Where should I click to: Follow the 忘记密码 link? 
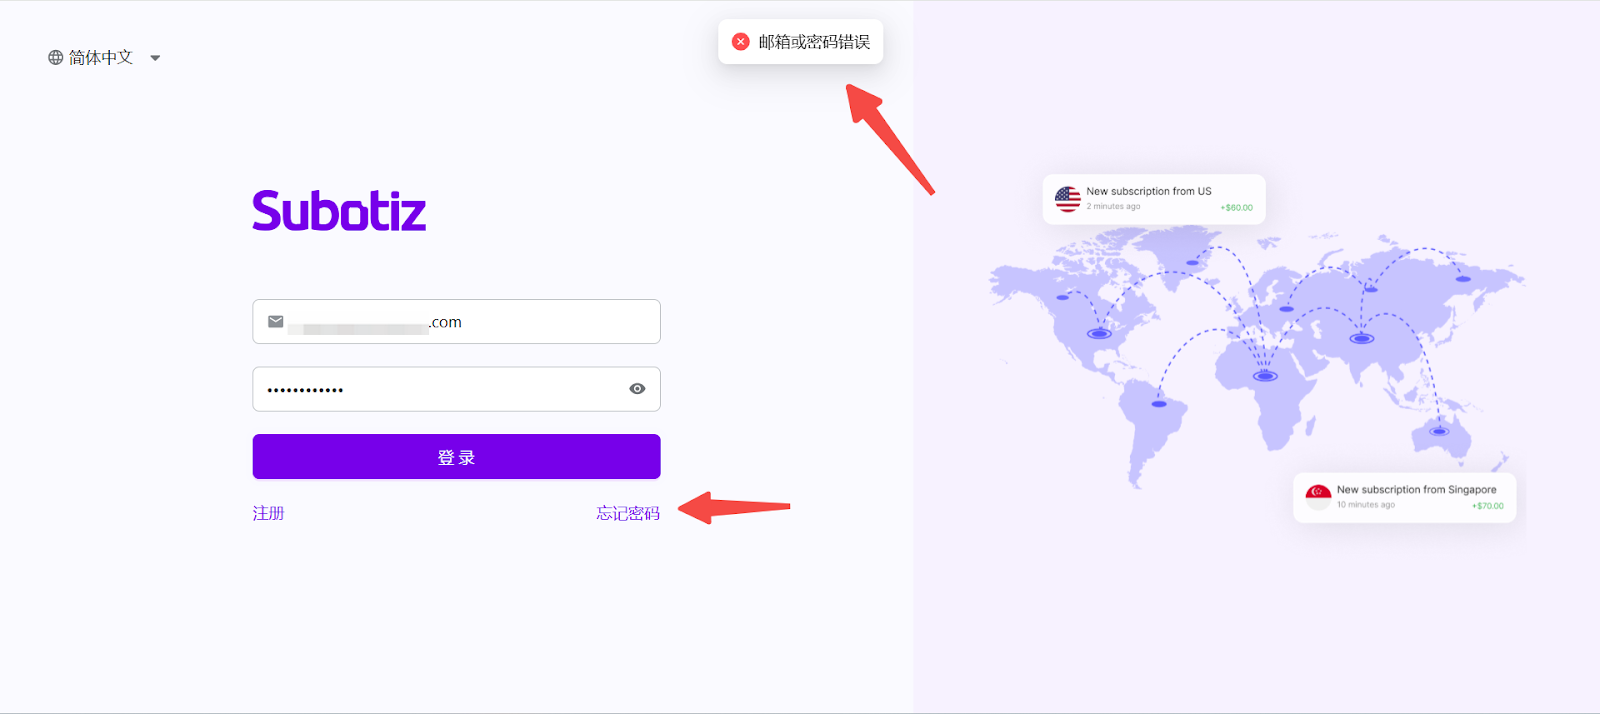[x=628, y=513]
